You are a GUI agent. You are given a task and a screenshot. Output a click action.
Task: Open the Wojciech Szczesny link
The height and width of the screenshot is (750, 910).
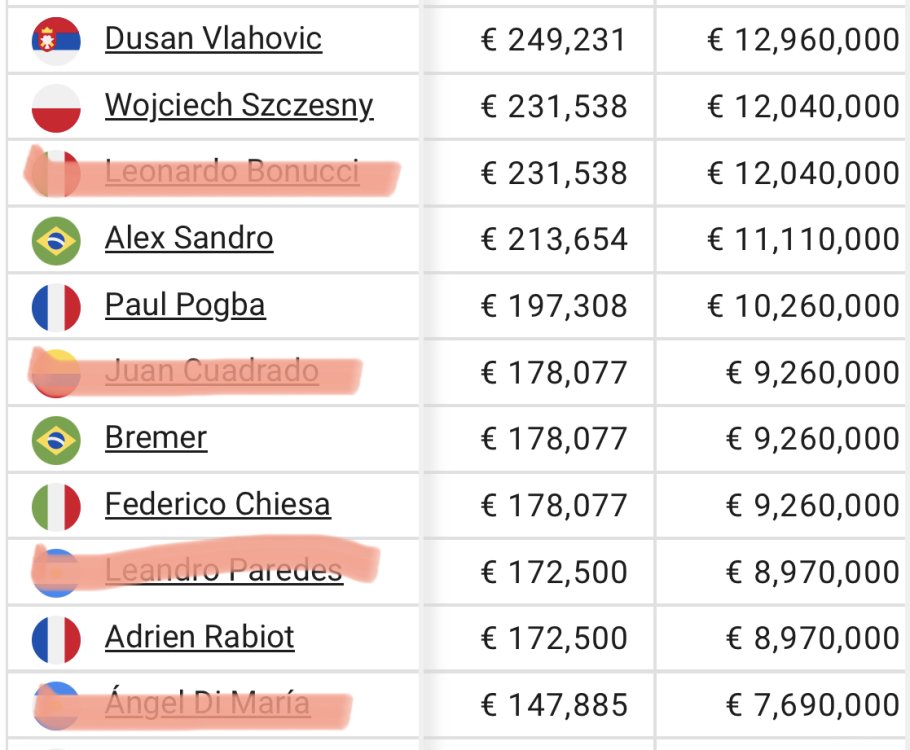pos(239,106)
